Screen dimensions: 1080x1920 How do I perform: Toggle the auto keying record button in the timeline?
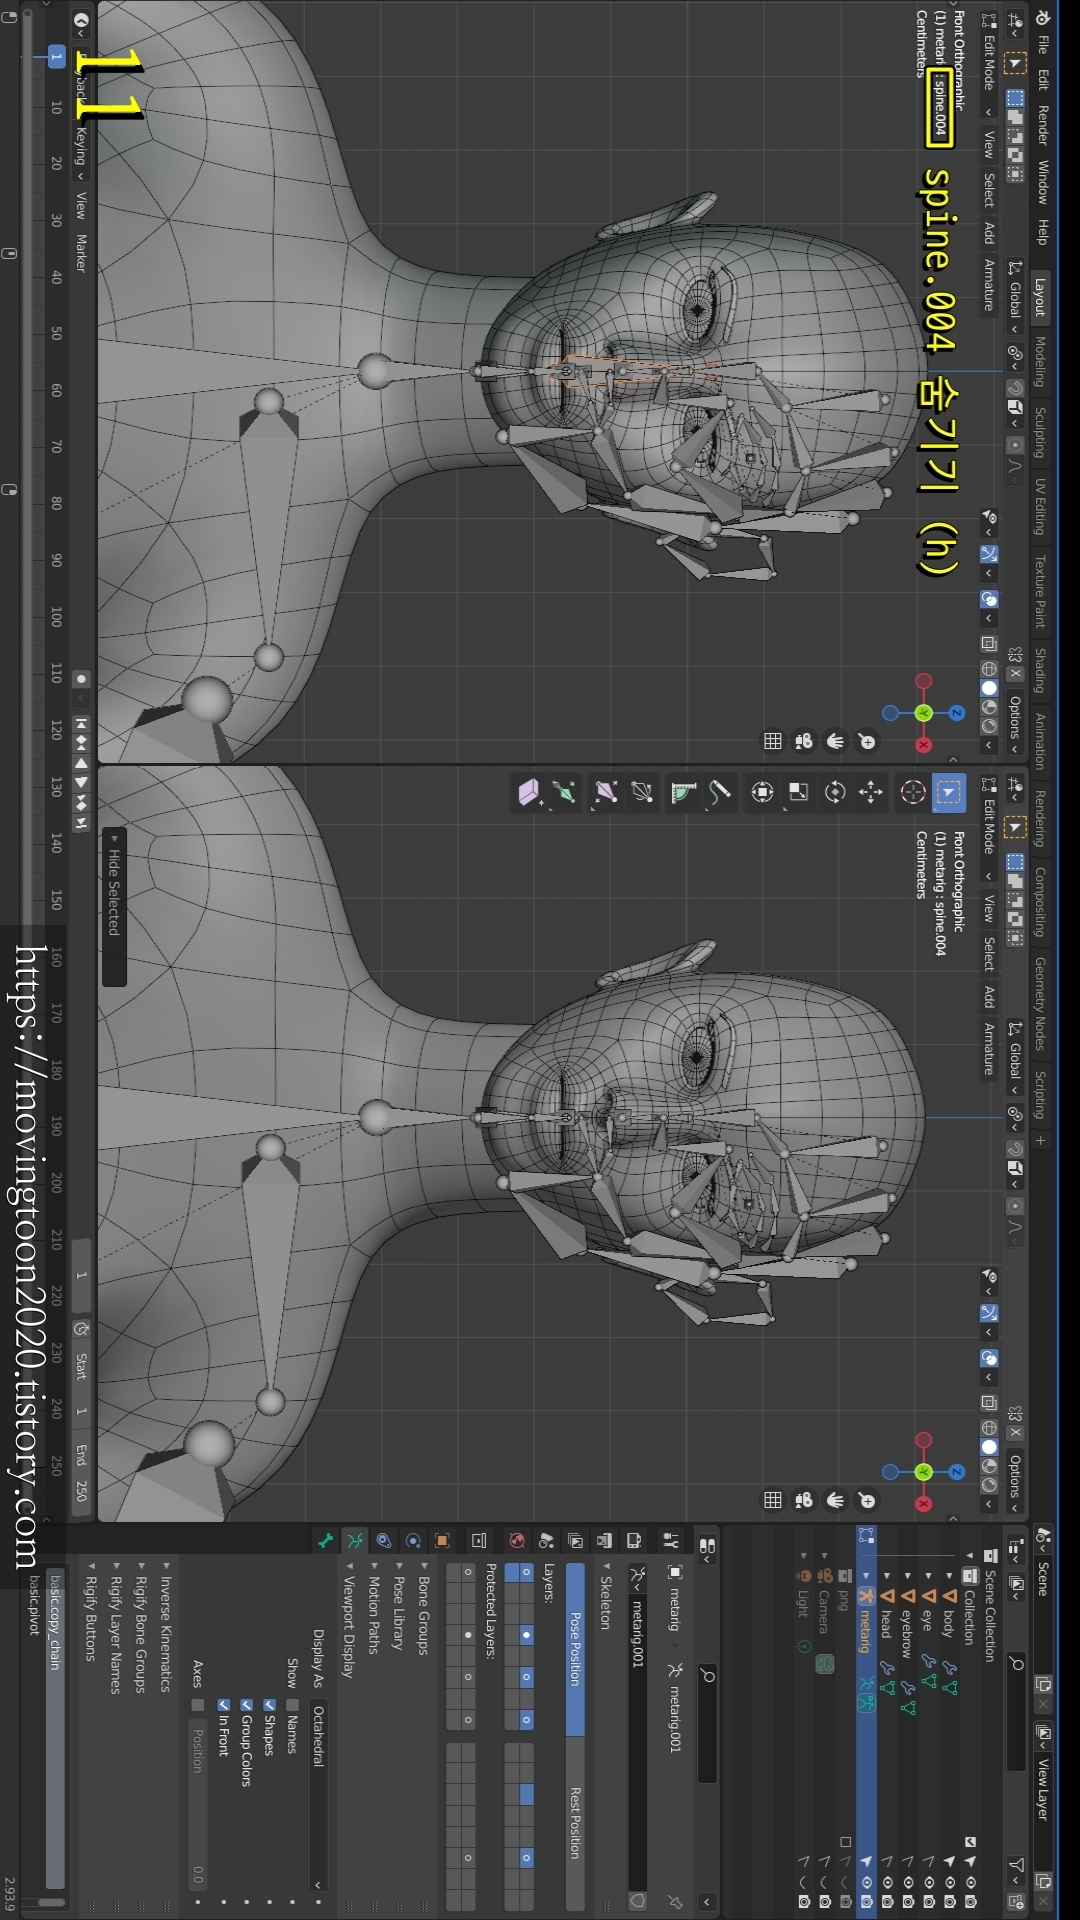pos(81,679)
